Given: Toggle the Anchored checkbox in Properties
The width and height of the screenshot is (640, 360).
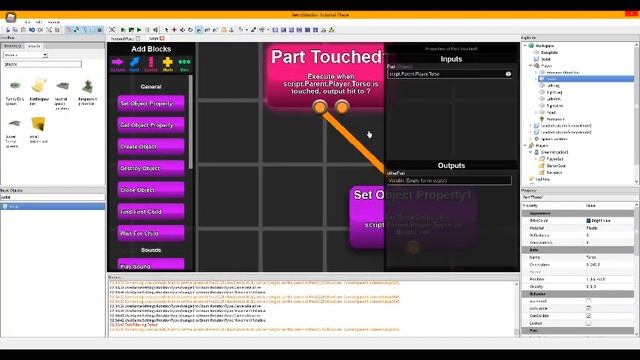Looking at the screenshot, I should 588,301.
